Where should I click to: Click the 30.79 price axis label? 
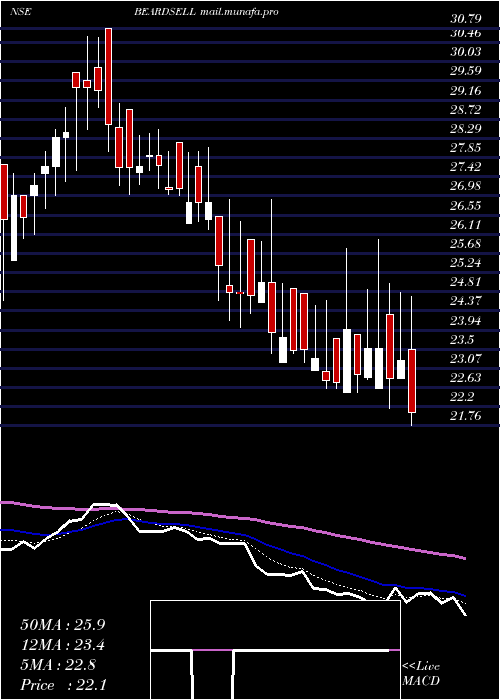point(466,19)
